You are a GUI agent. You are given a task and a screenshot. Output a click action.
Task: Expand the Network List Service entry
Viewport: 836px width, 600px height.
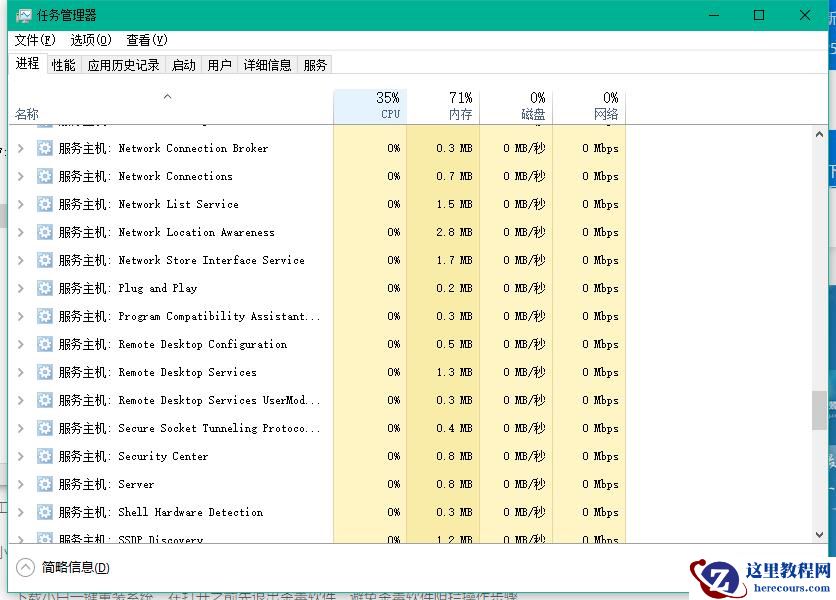tap(20, 204)
